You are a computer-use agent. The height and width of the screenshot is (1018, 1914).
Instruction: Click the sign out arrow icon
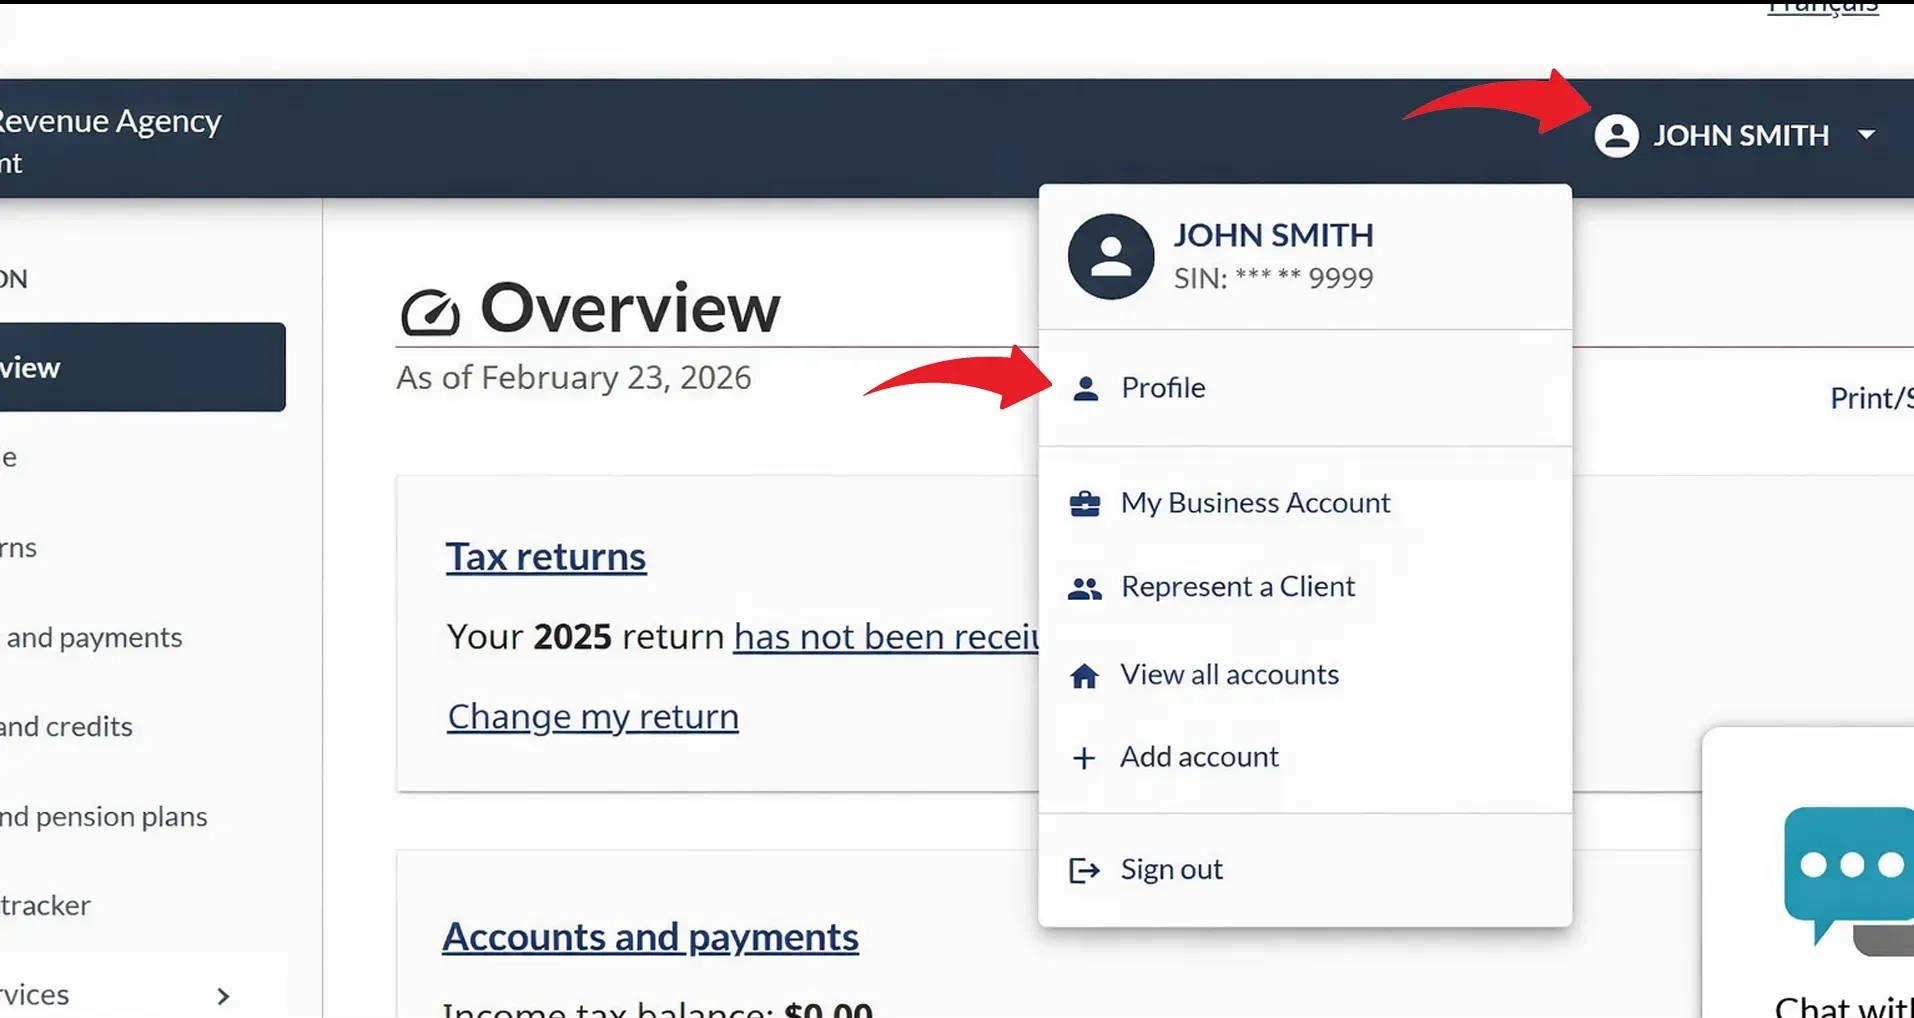tap(1084, 870)
